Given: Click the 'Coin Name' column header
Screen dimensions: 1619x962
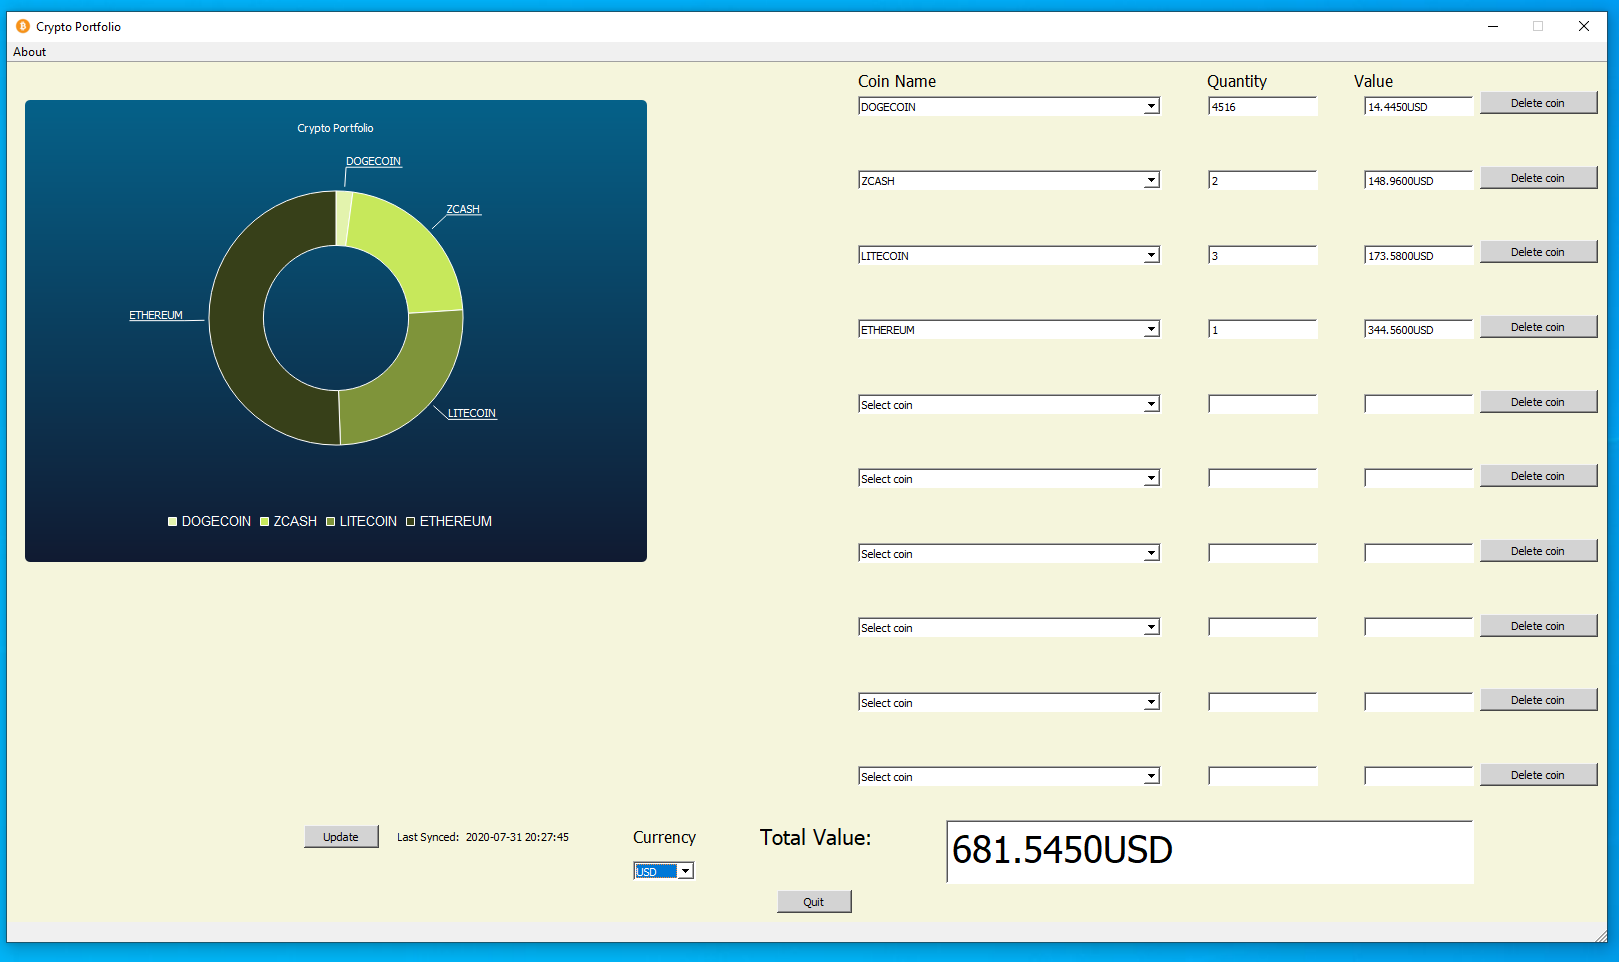Looking at the screenshot, I should (x=897, y=81).
